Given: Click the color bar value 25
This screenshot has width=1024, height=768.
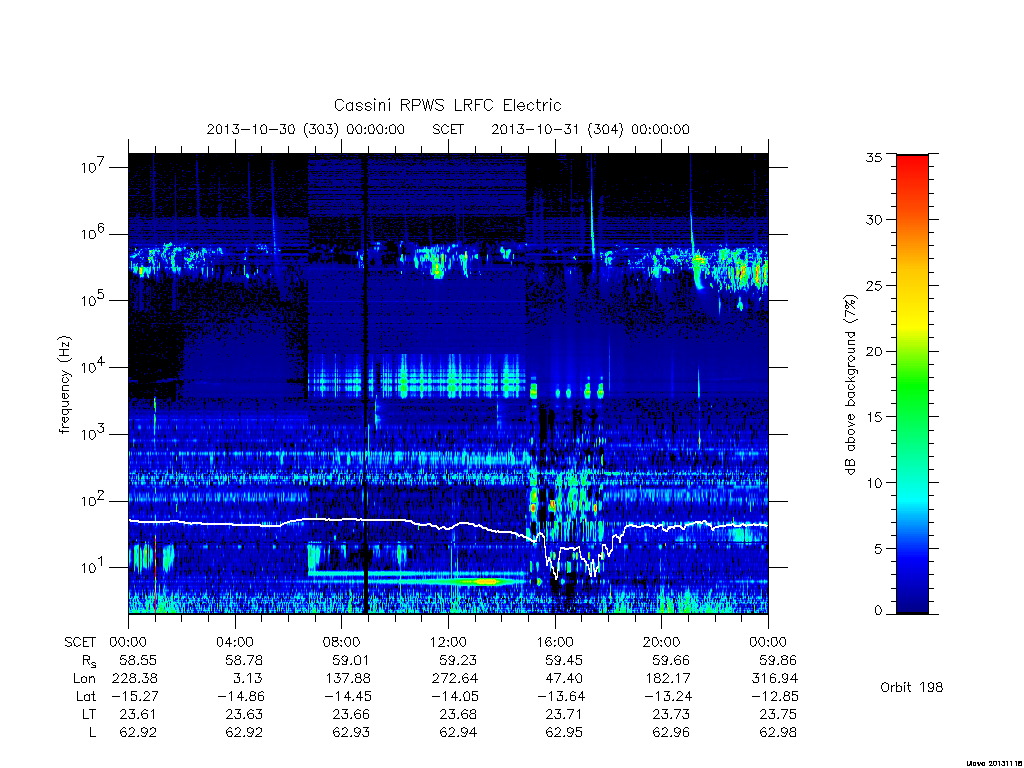Looking at the screenshot, I should click(874, 285).
